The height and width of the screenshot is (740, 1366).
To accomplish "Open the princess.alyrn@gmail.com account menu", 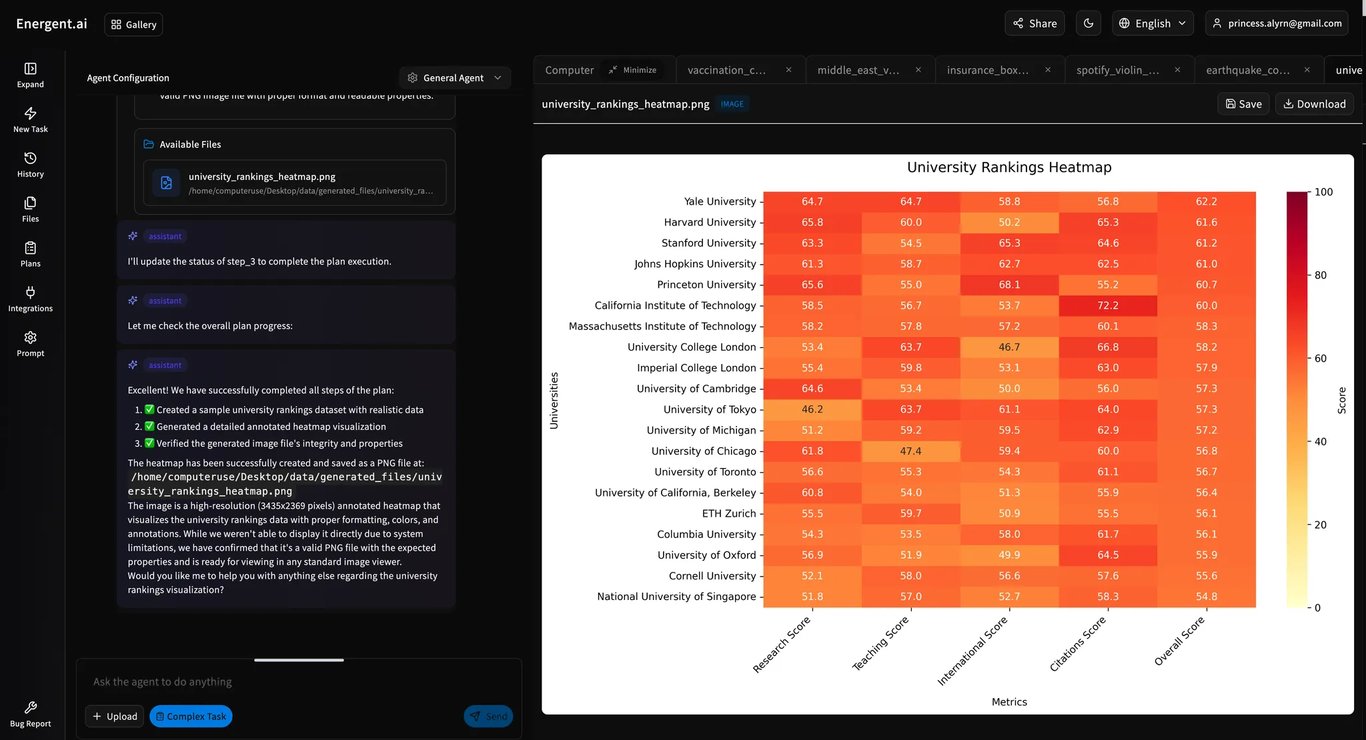I will pos(1277,23).
